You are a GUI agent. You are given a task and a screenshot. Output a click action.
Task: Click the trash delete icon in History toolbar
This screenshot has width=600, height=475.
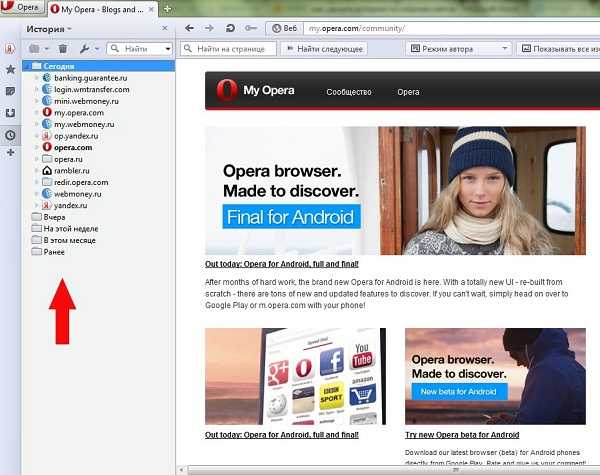[63, 48]
